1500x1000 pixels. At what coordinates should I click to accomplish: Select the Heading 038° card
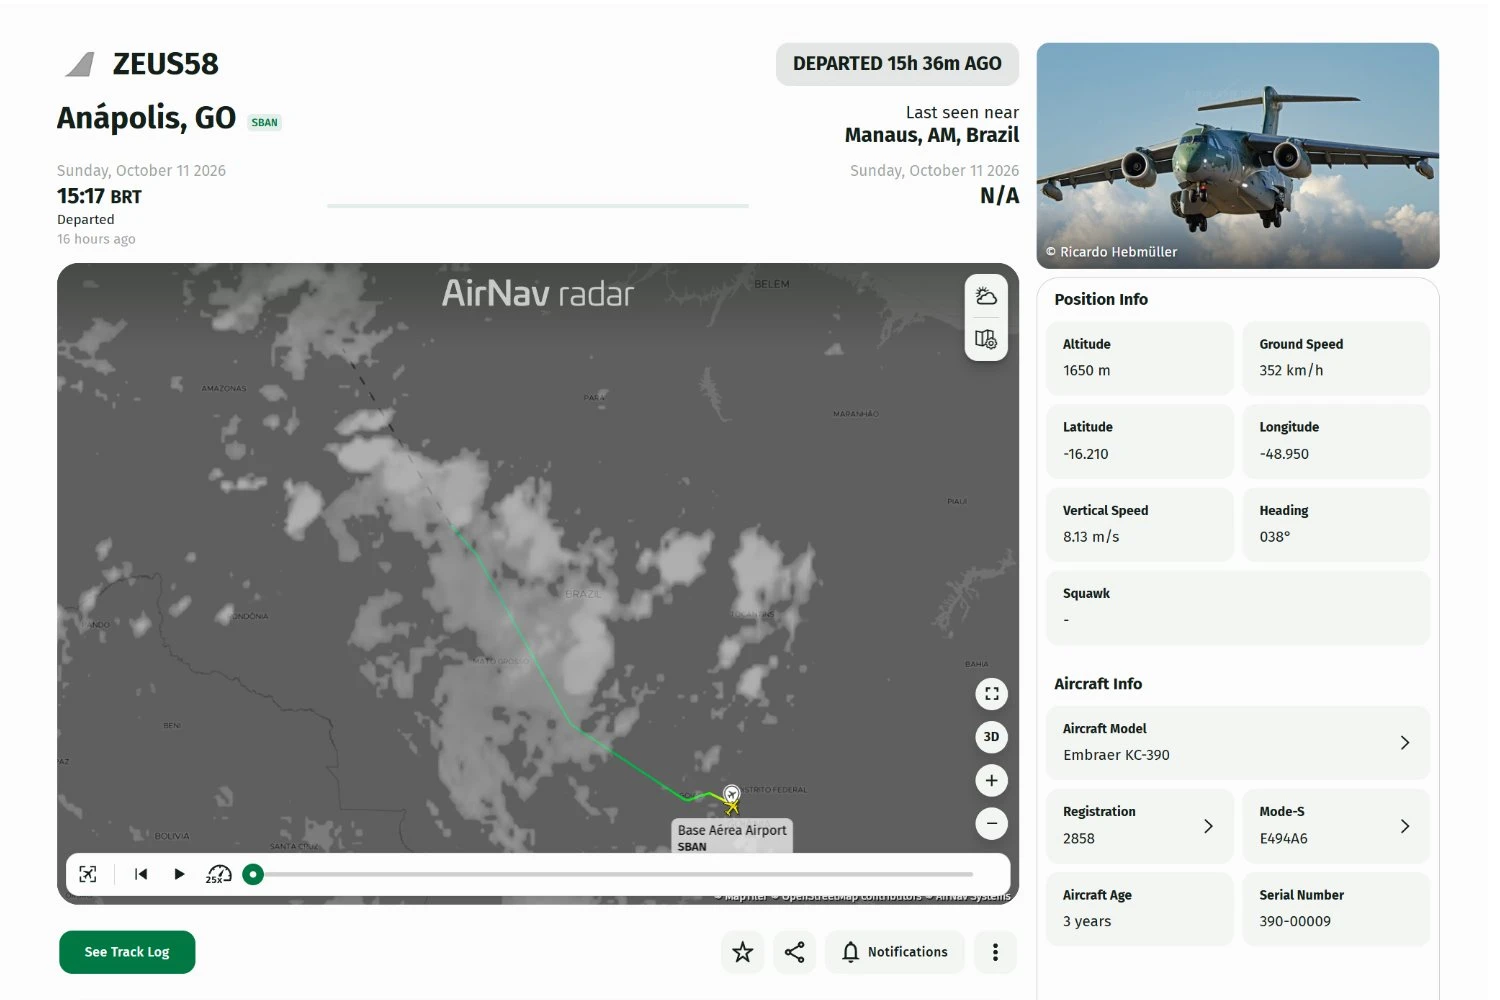point(1336,525)
